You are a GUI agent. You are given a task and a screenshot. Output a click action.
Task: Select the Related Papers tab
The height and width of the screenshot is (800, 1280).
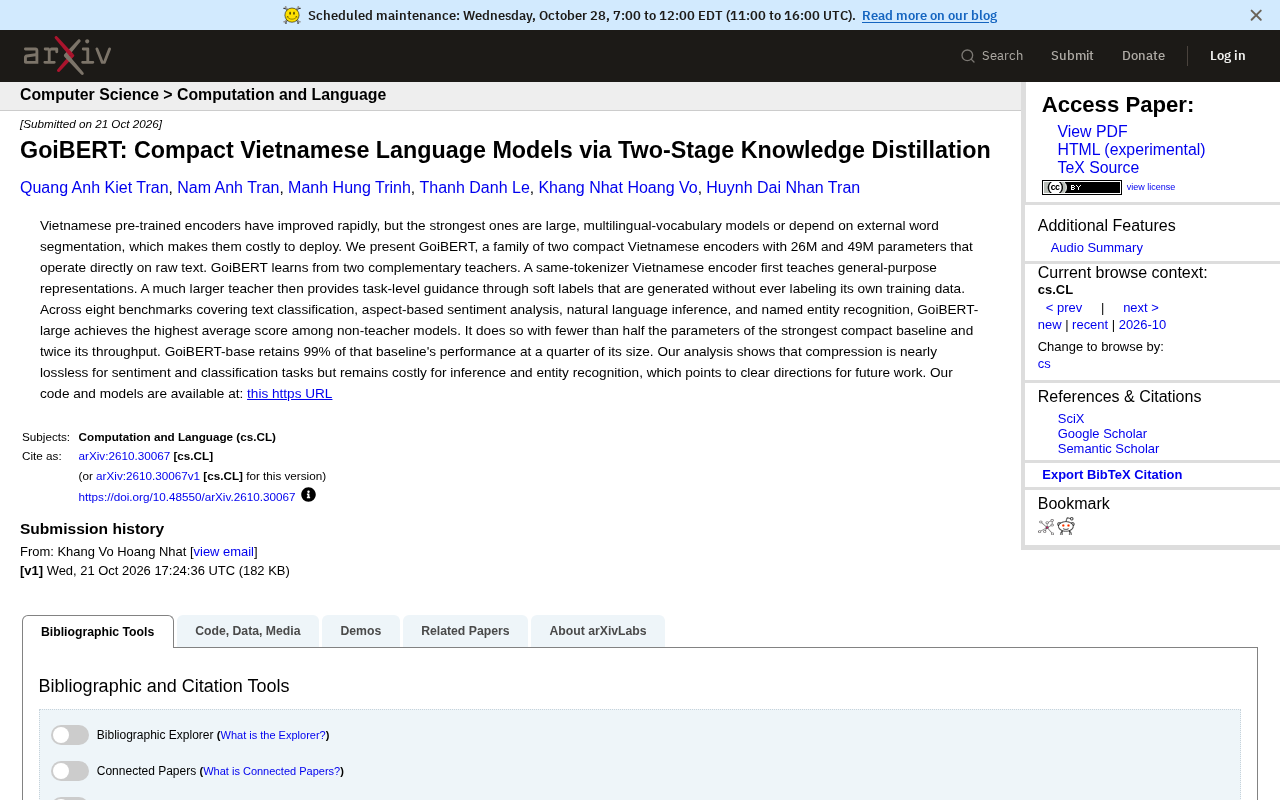click(x=465, y=631)
